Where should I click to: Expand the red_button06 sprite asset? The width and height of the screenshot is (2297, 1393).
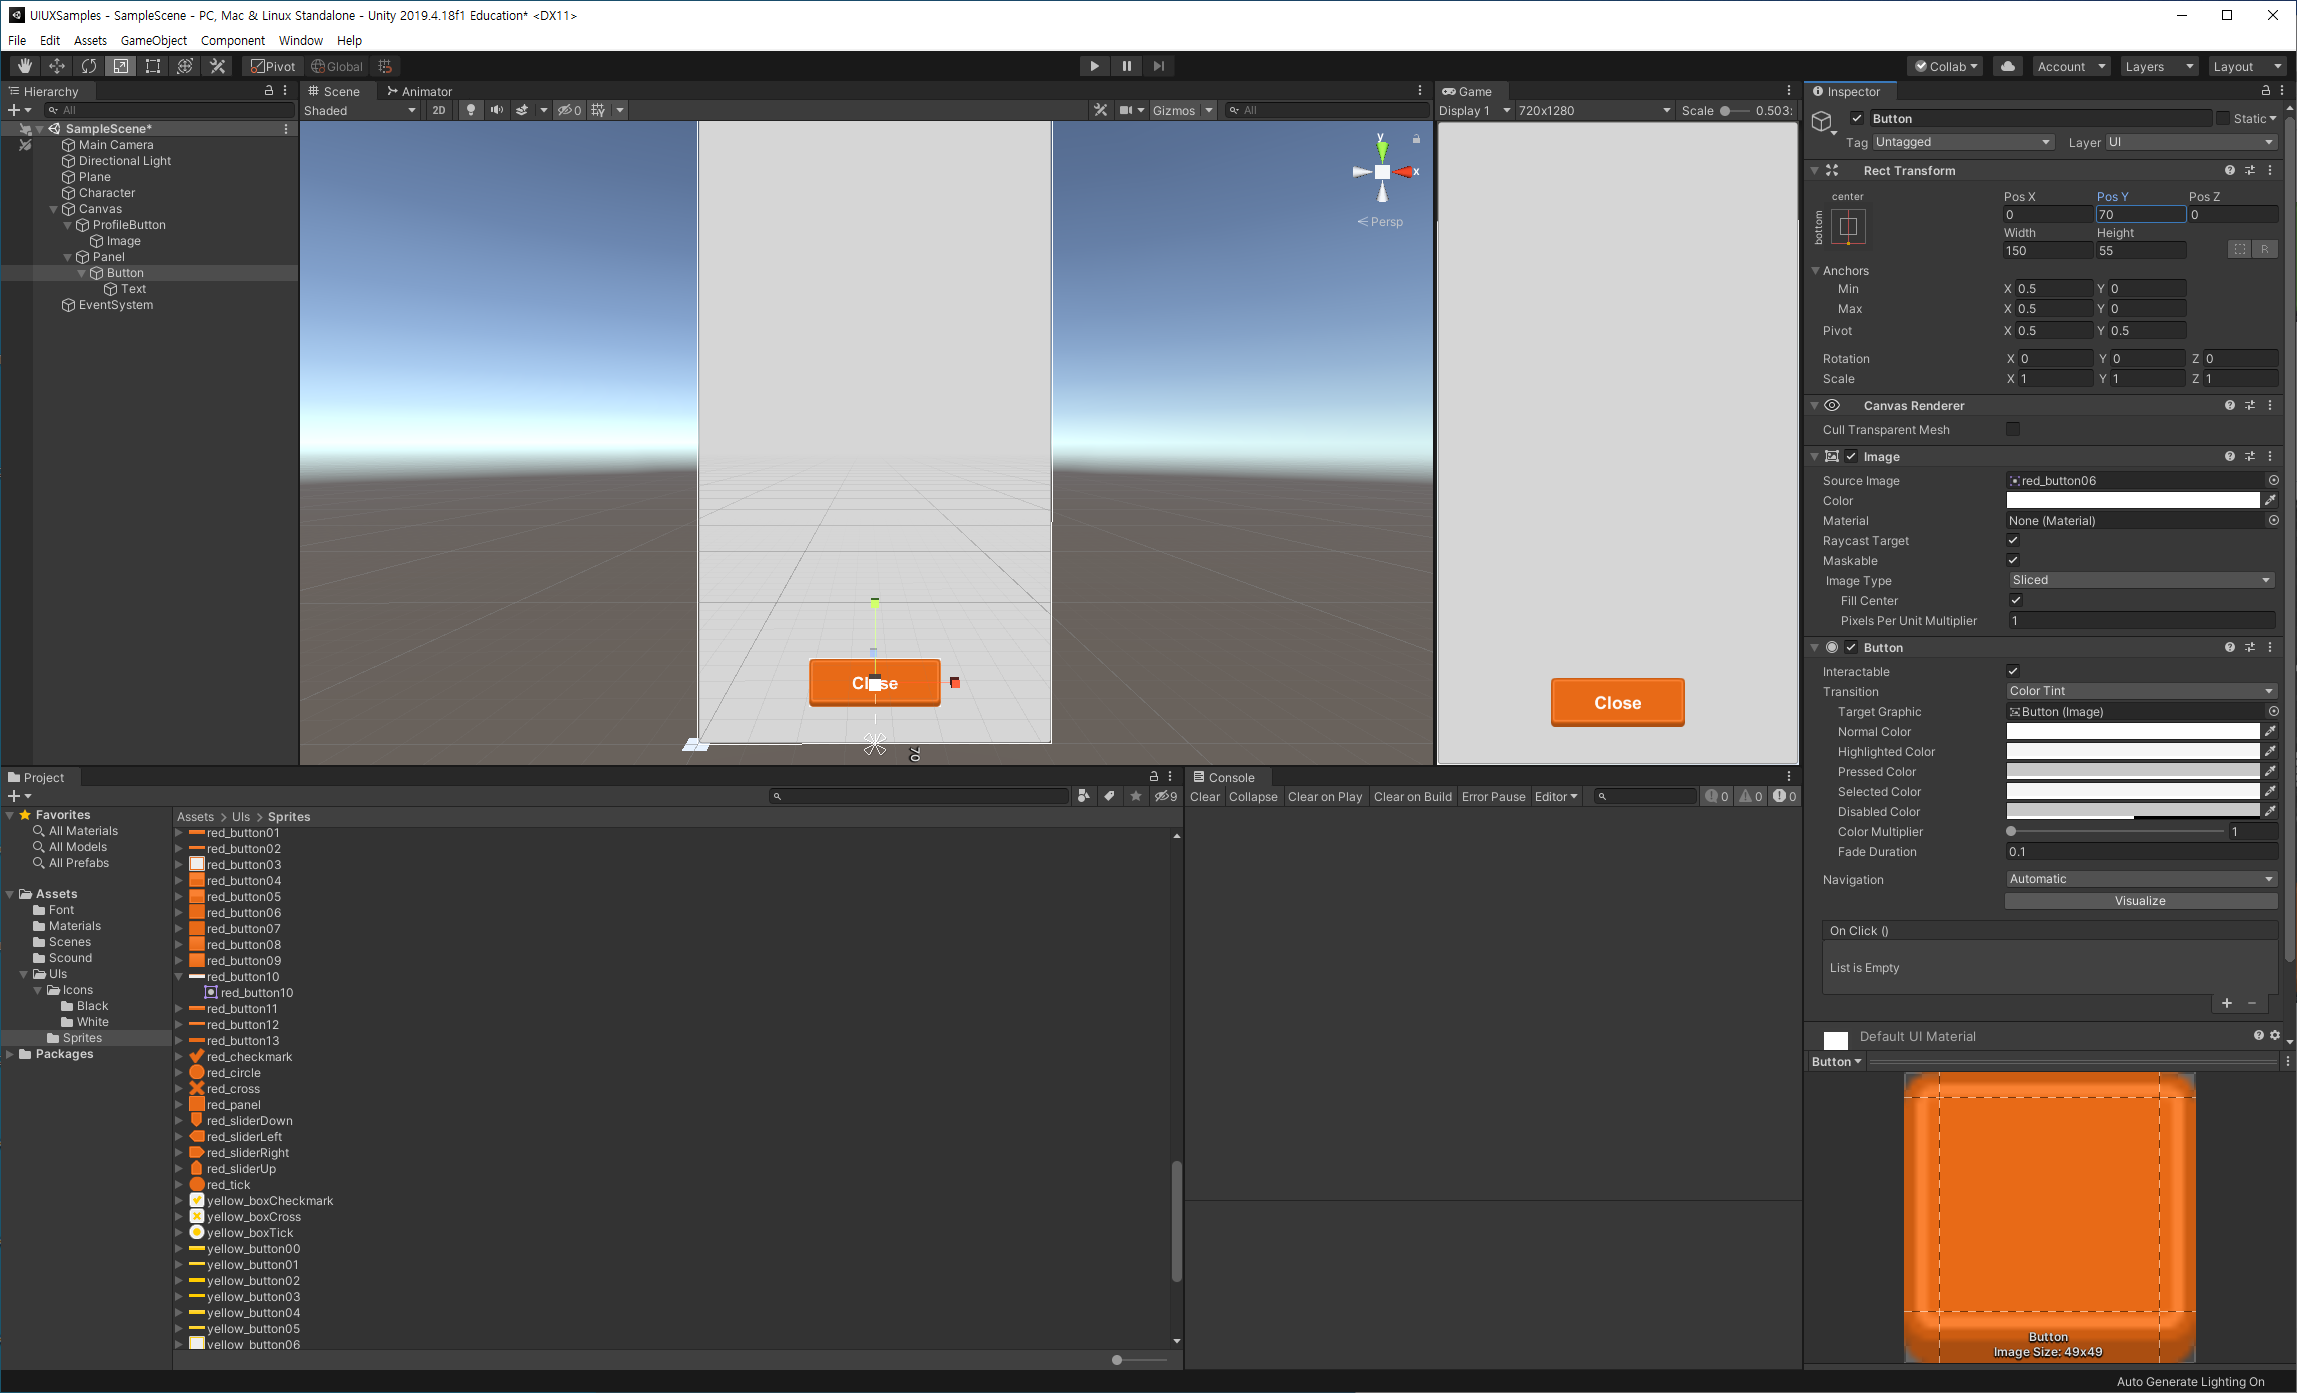[179, 913]
